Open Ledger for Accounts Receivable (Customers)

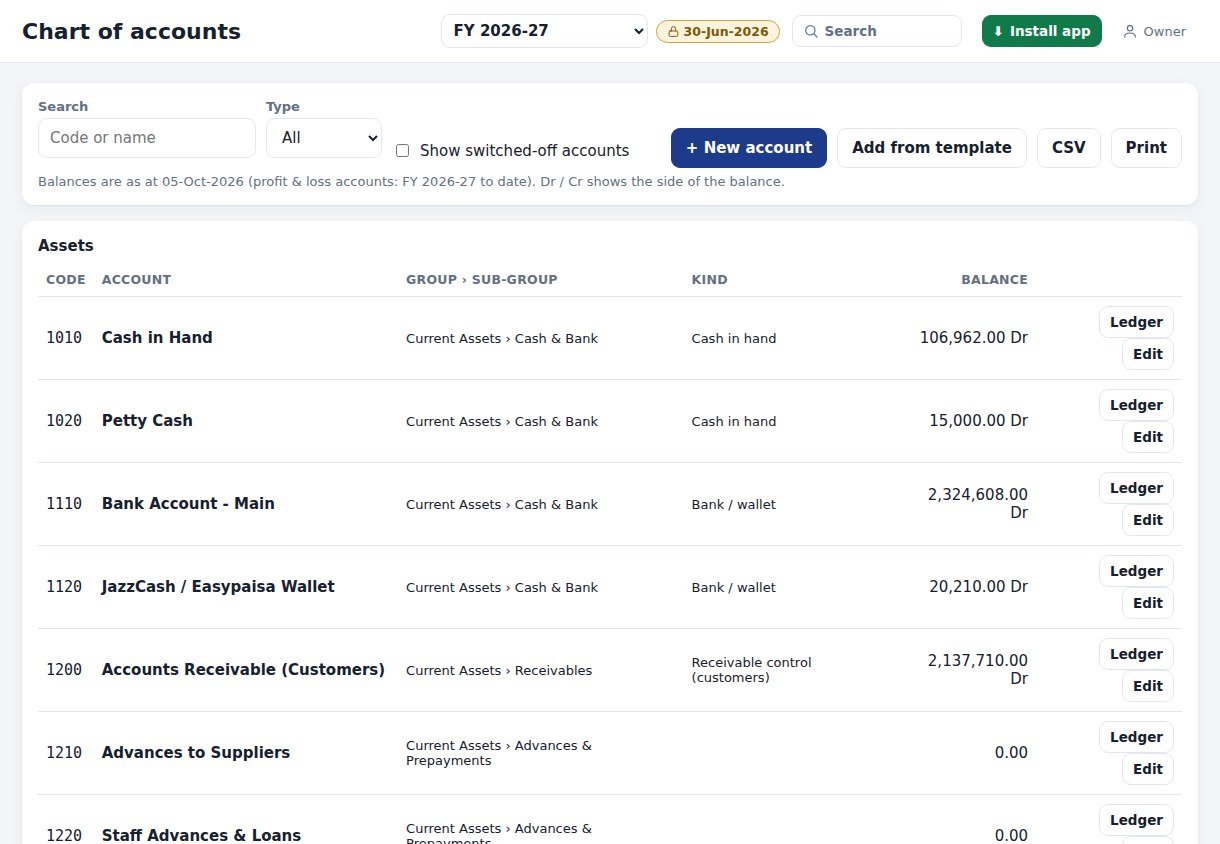[1136, 654]
